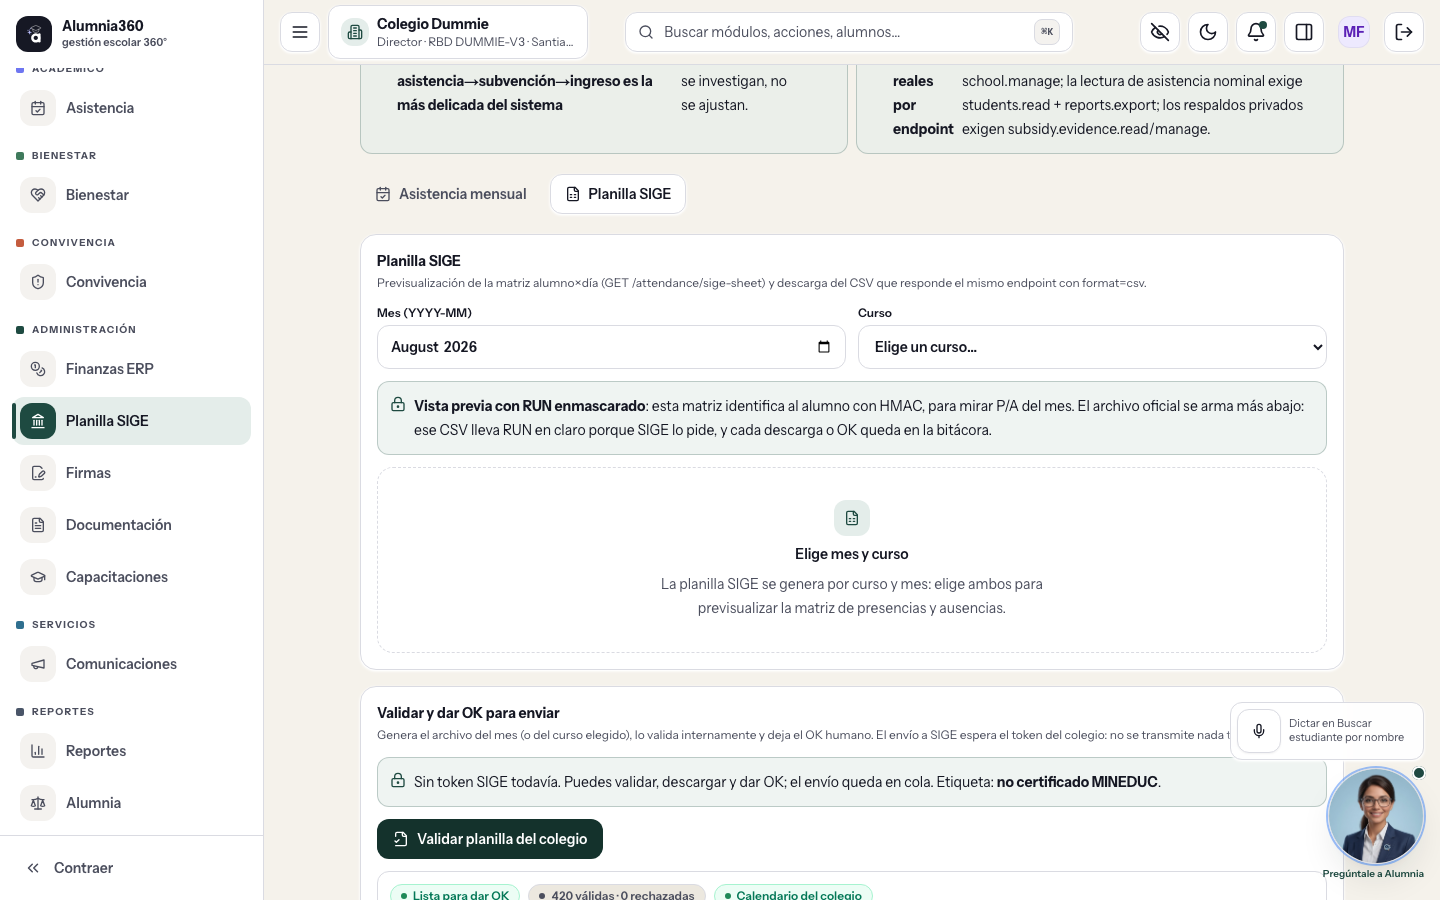This screenshot has height=900, width=1440.
Task: Open the MF user avatar
Action: click(1354, 32)
